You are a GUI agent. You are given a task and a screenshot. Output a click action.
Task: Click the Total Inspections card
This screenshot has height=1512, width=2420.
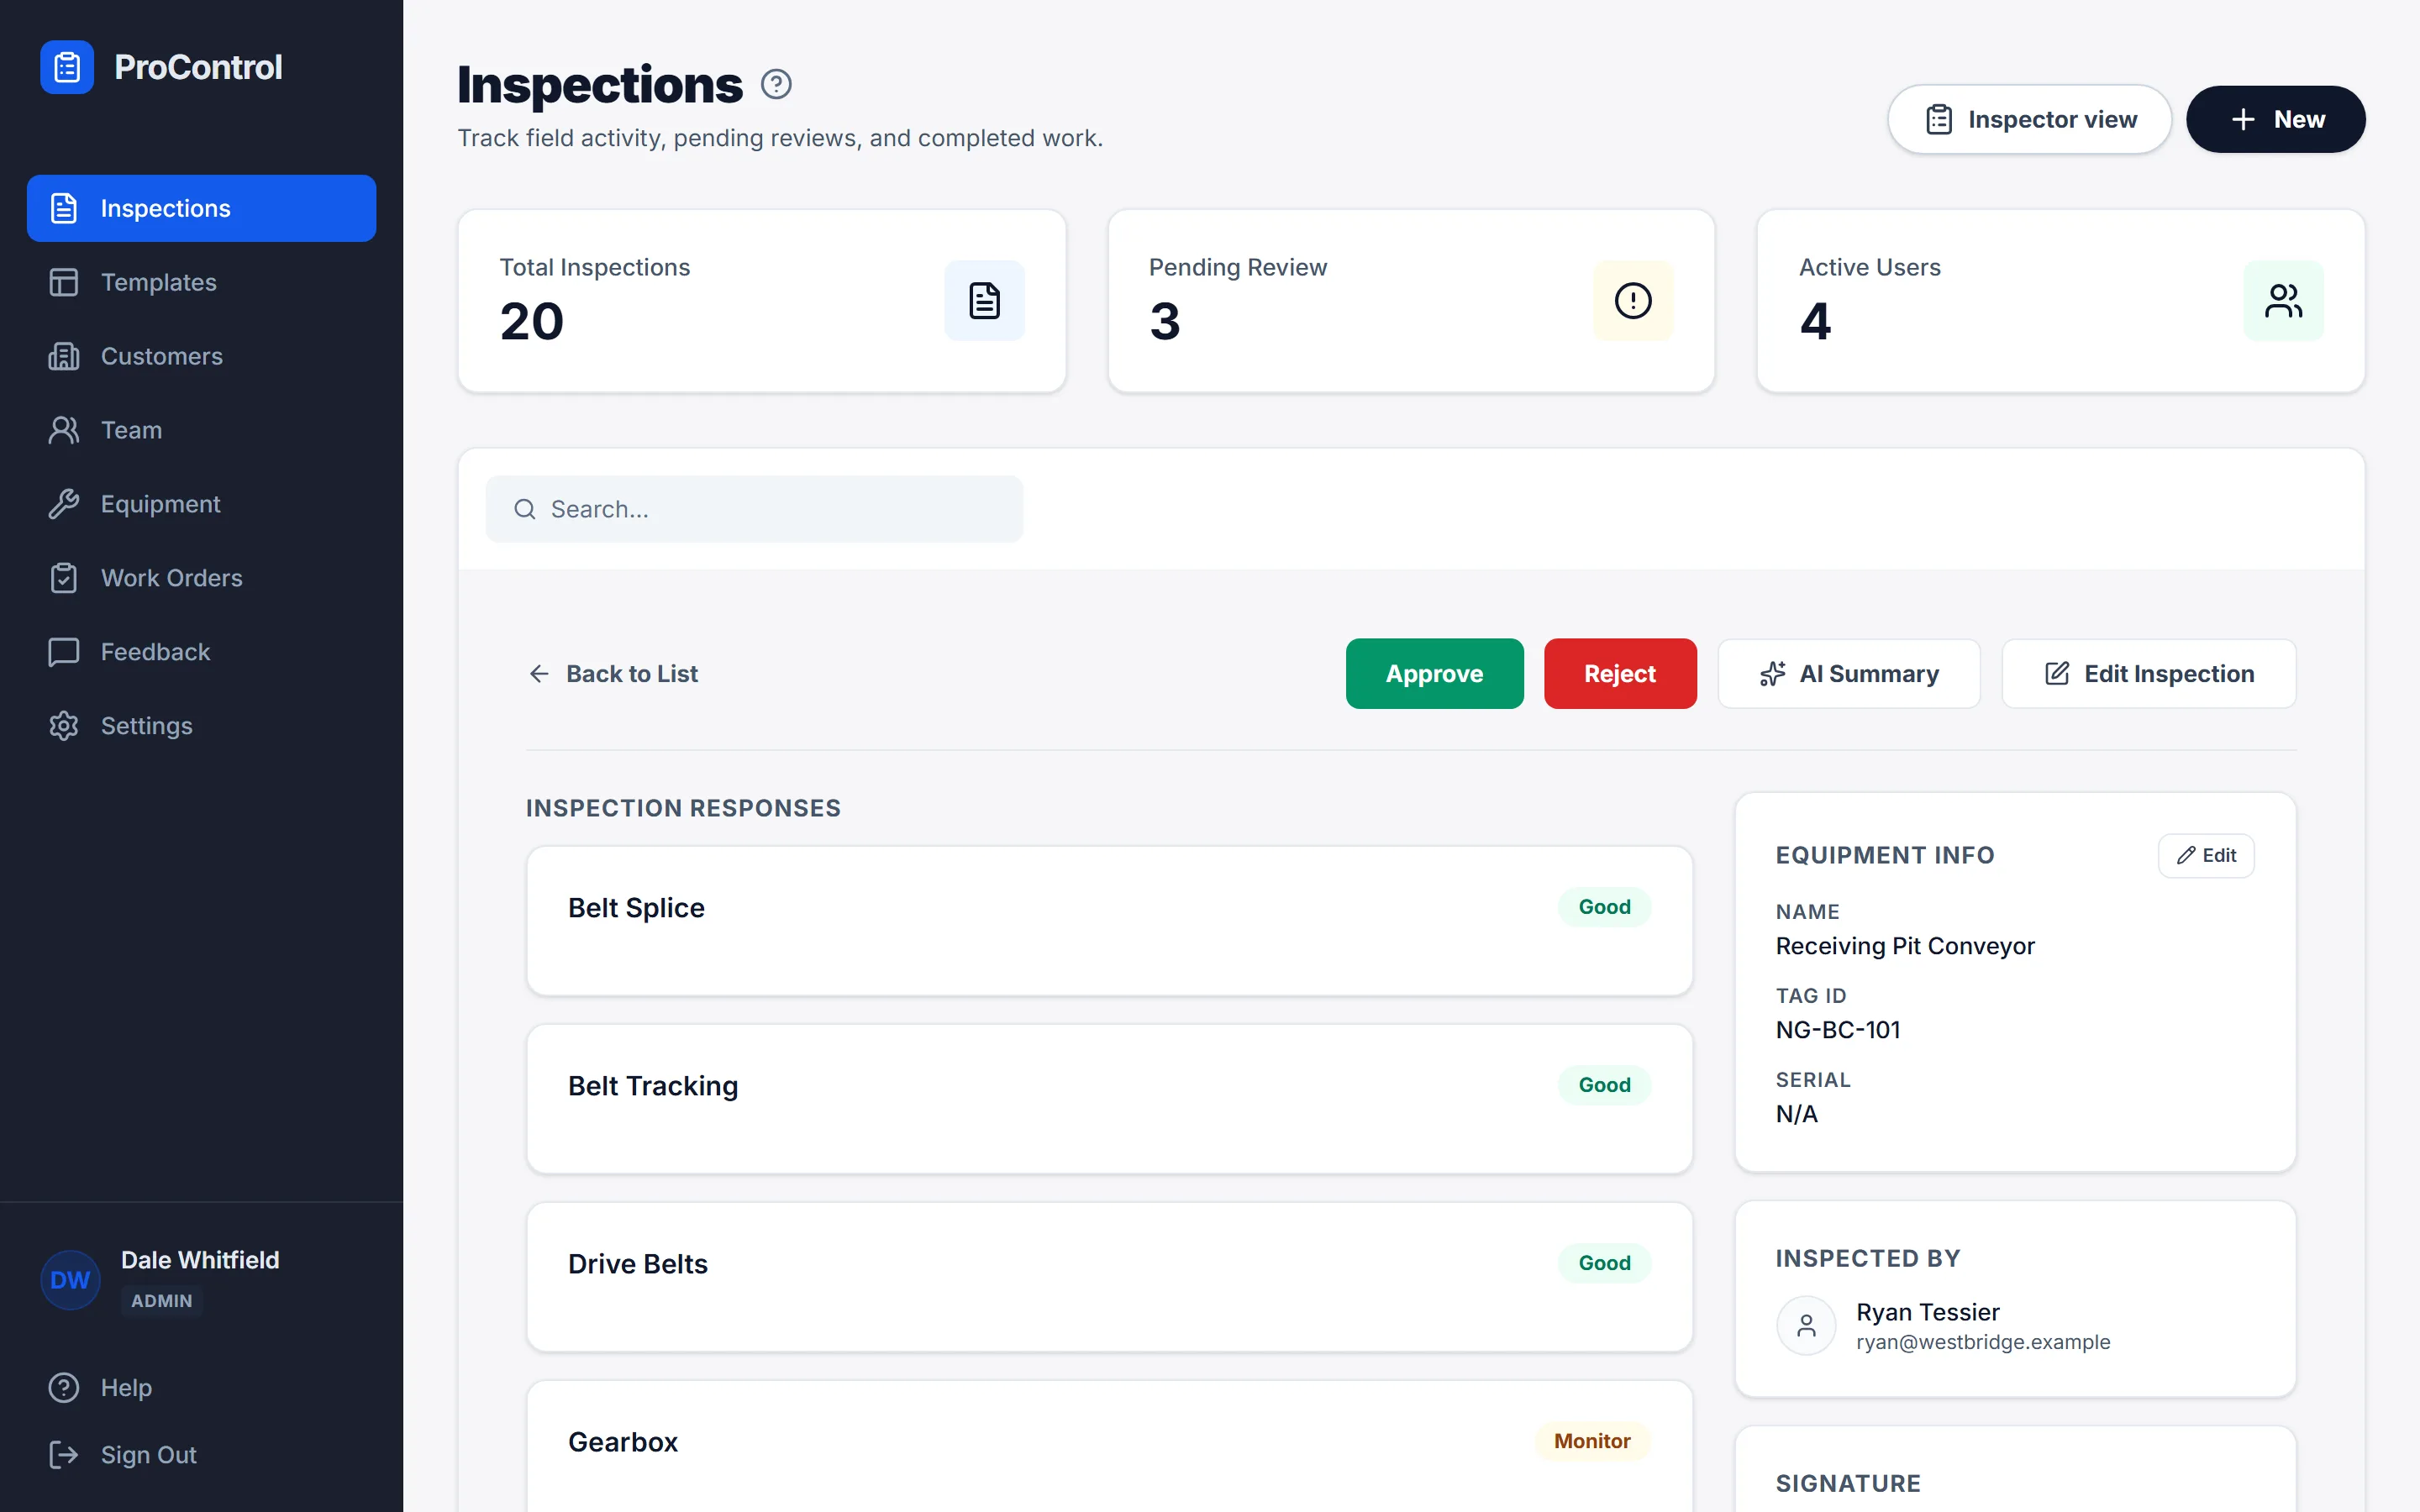point(762,301)
